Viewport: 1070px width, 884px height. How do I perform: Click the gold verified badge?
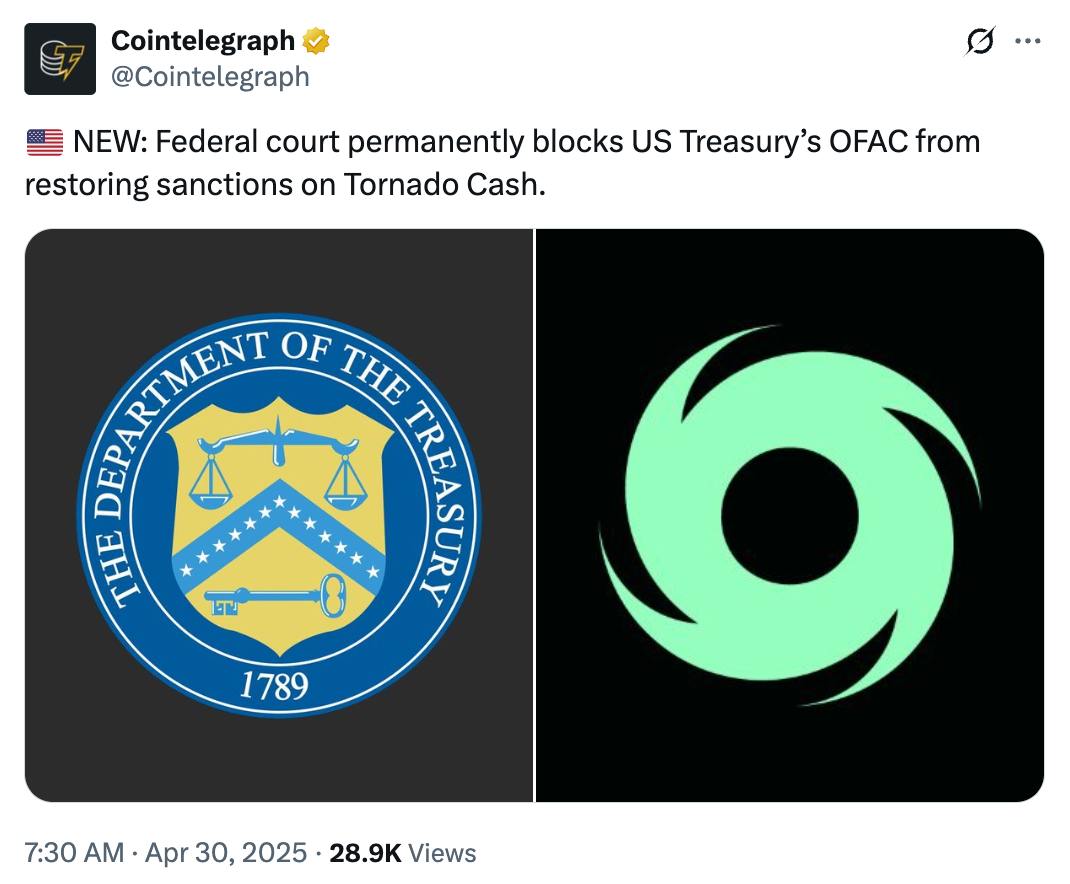coord(316,41)
